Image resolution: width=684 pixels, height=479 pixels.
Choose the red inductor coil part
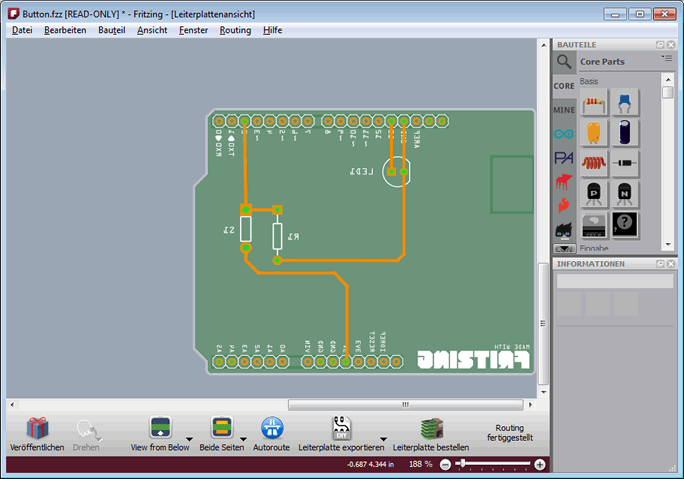pyautogui.click(x=594, y=162)
